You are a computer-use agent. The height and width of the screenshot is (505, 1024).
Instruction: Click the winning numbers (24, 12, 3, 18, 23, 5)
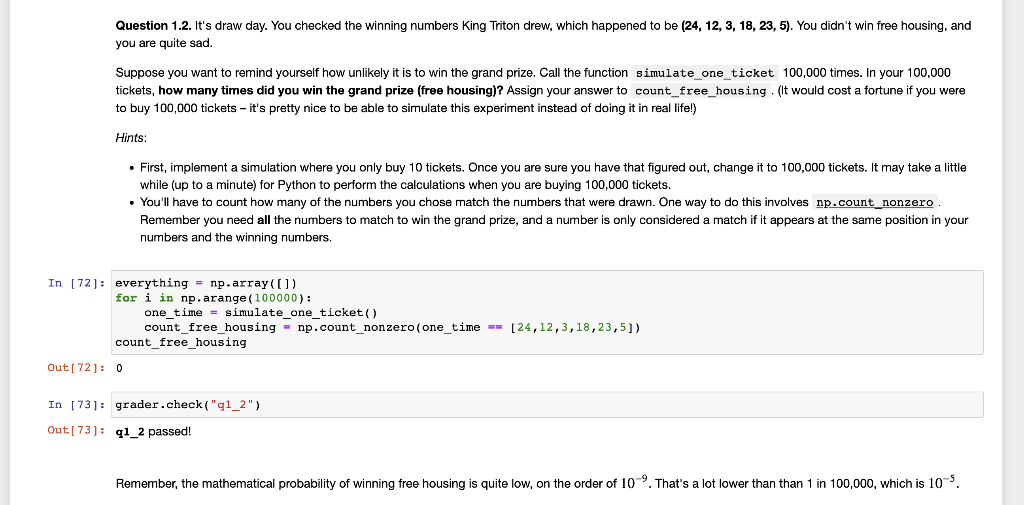pyautogui.click(x=736, y=25)
